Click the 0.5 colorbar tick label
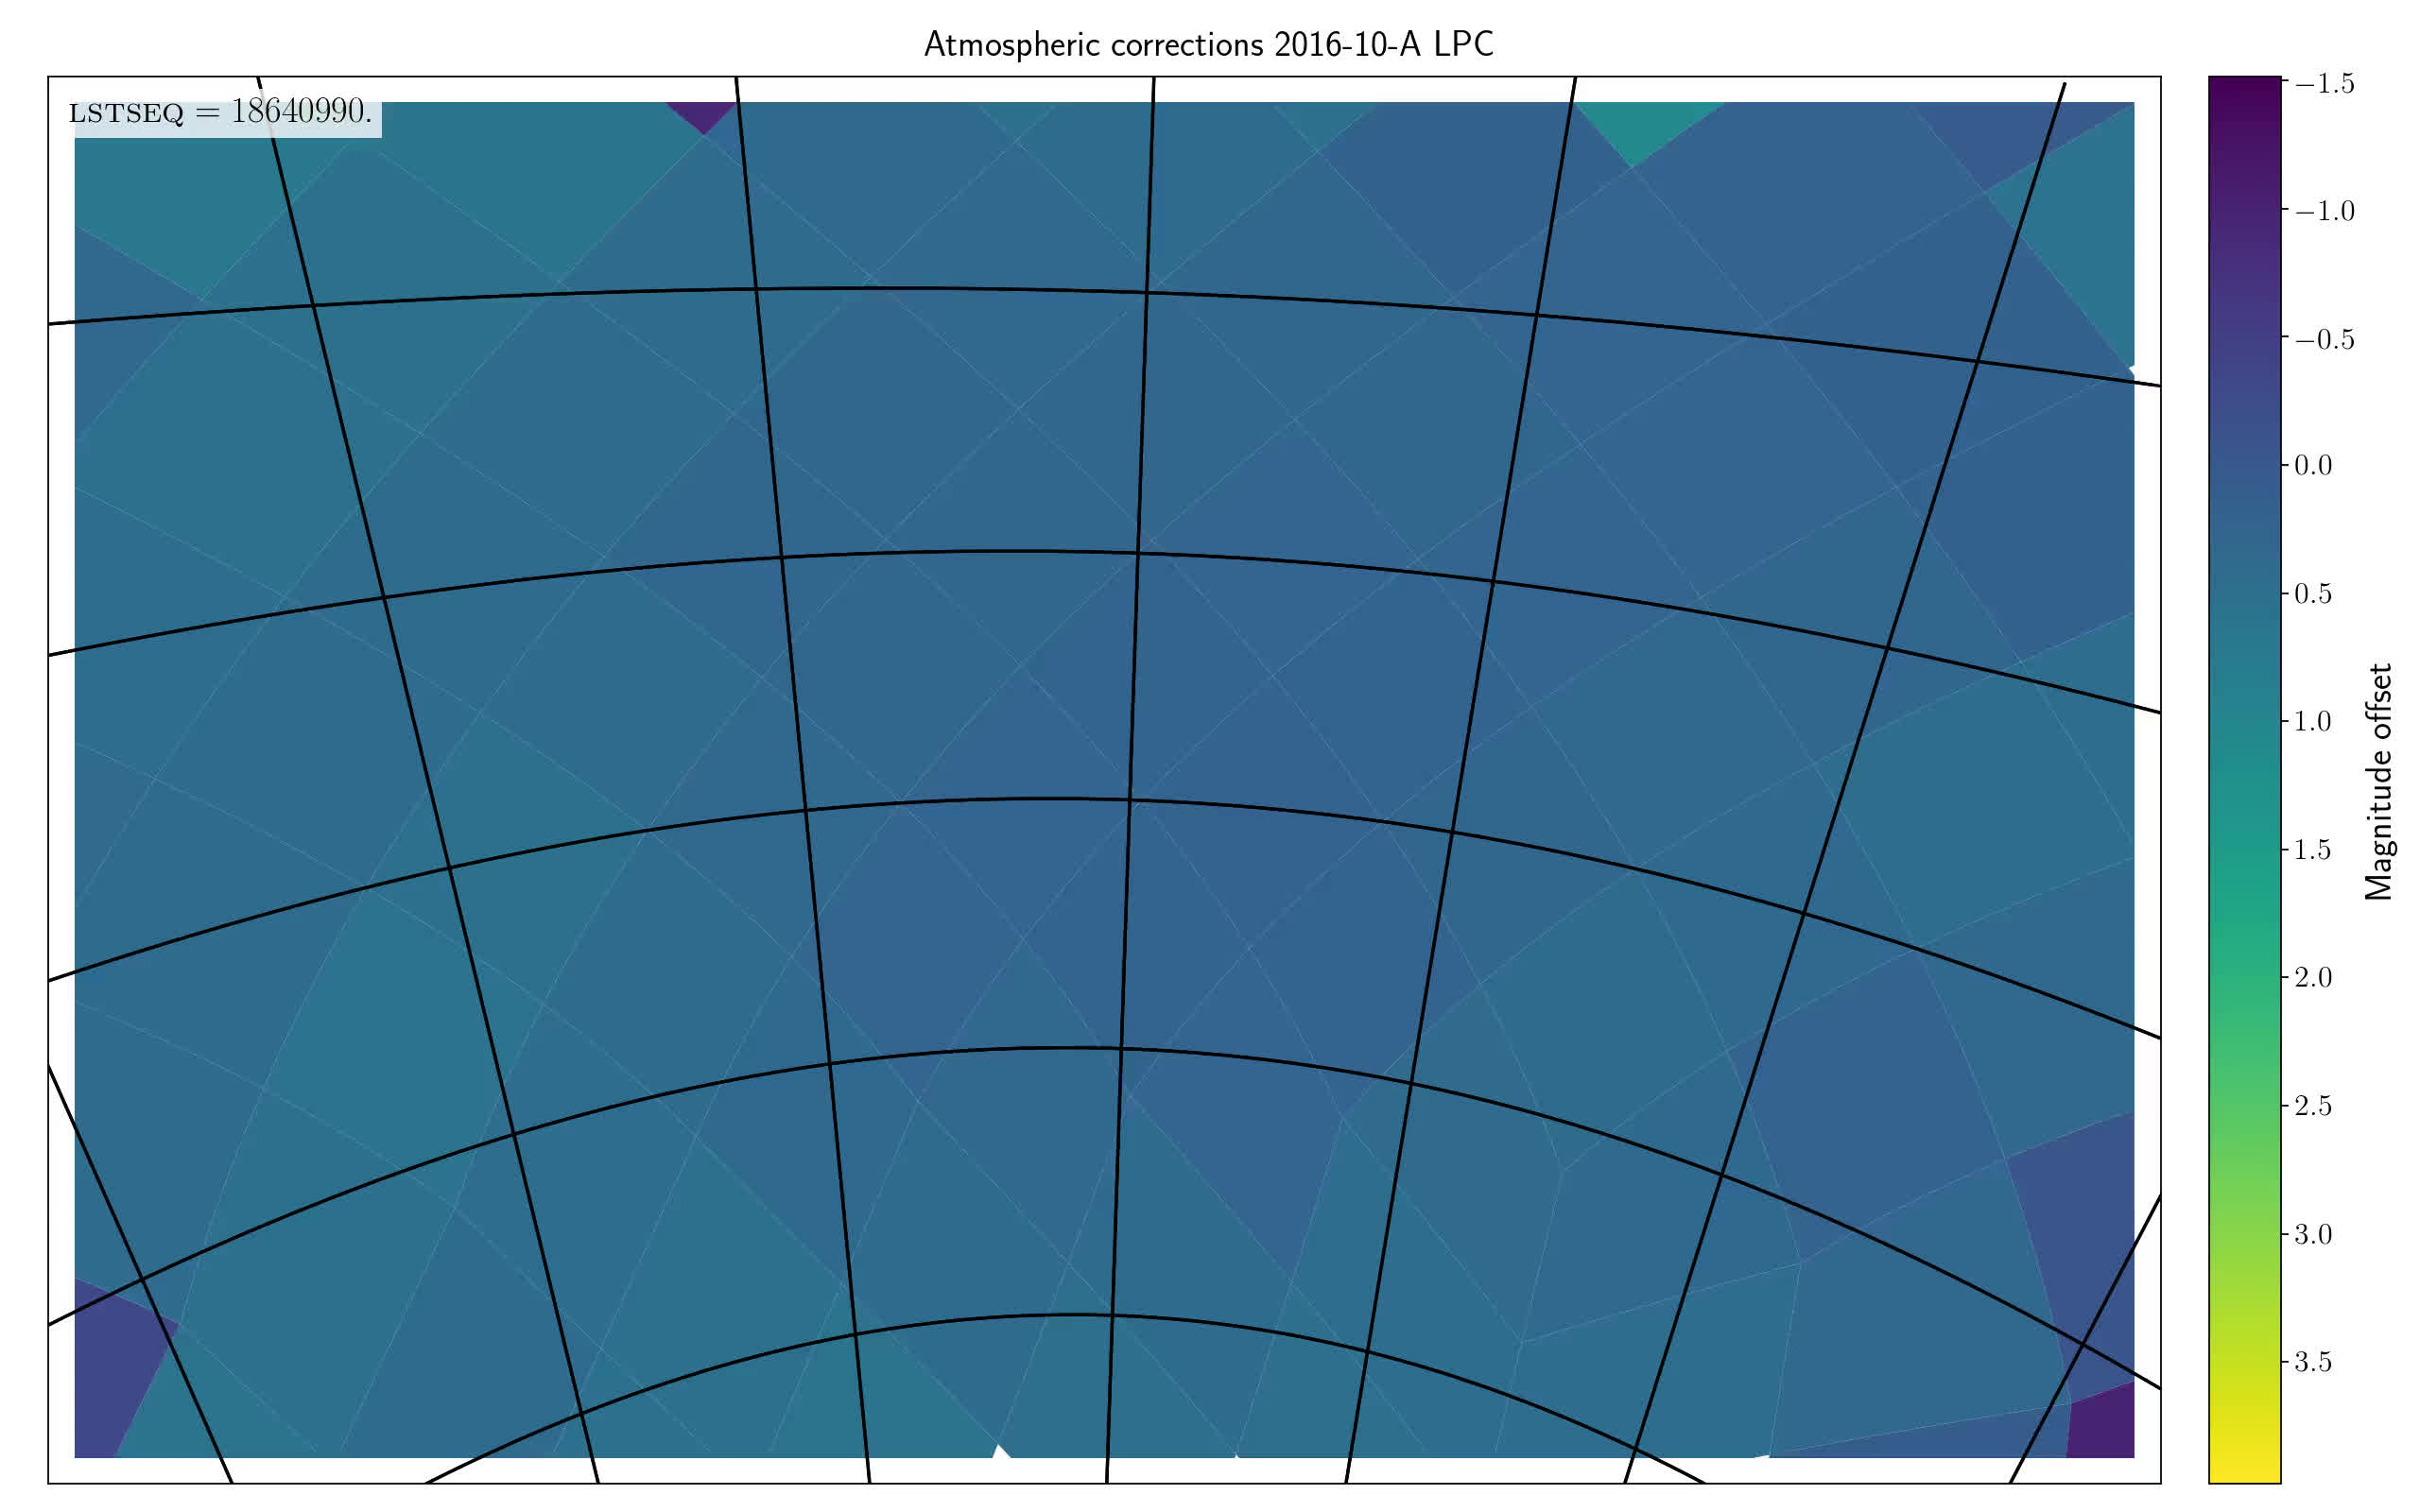Viewport: 2420px width, 1512px height. click(2312, 594)
